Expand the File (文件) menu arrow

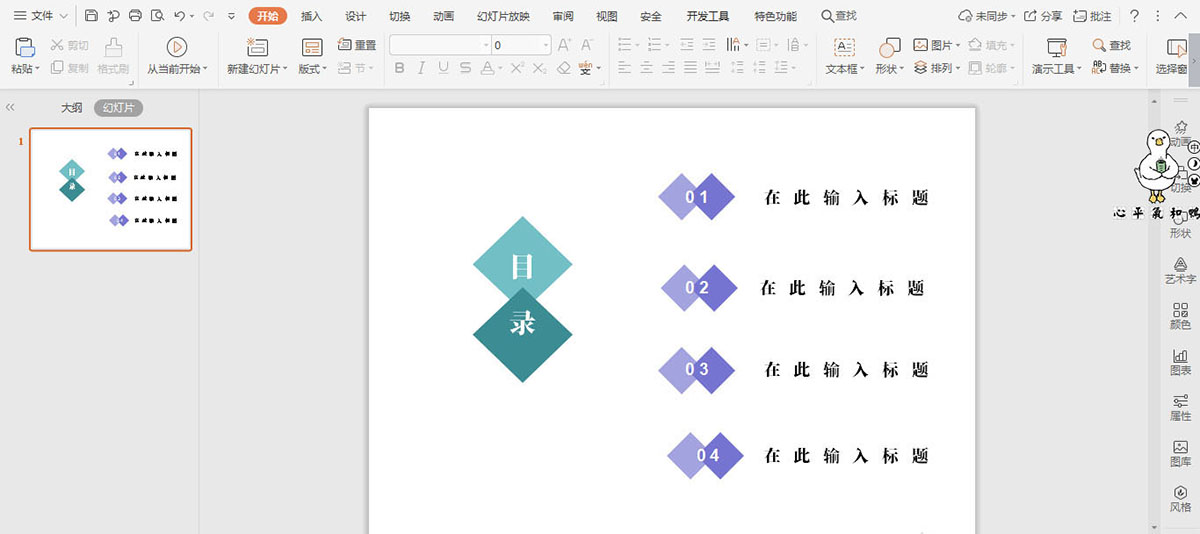coord(64,16)
